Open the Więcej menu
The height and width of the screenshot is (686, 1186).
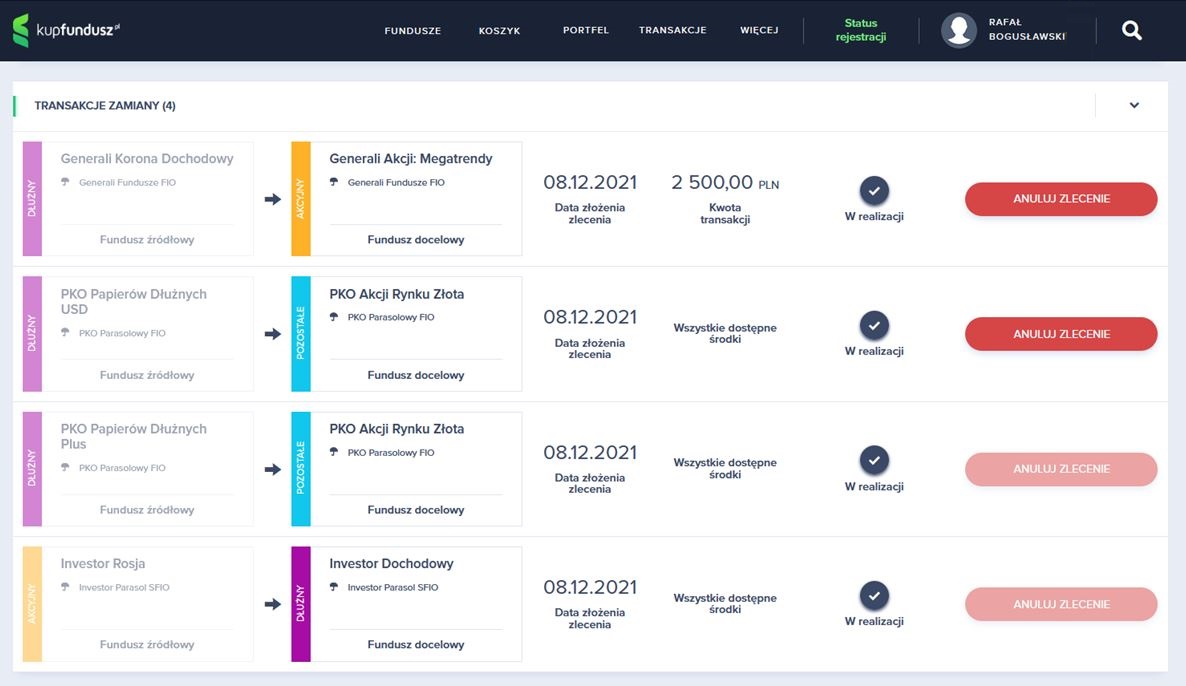pos(759,30)
